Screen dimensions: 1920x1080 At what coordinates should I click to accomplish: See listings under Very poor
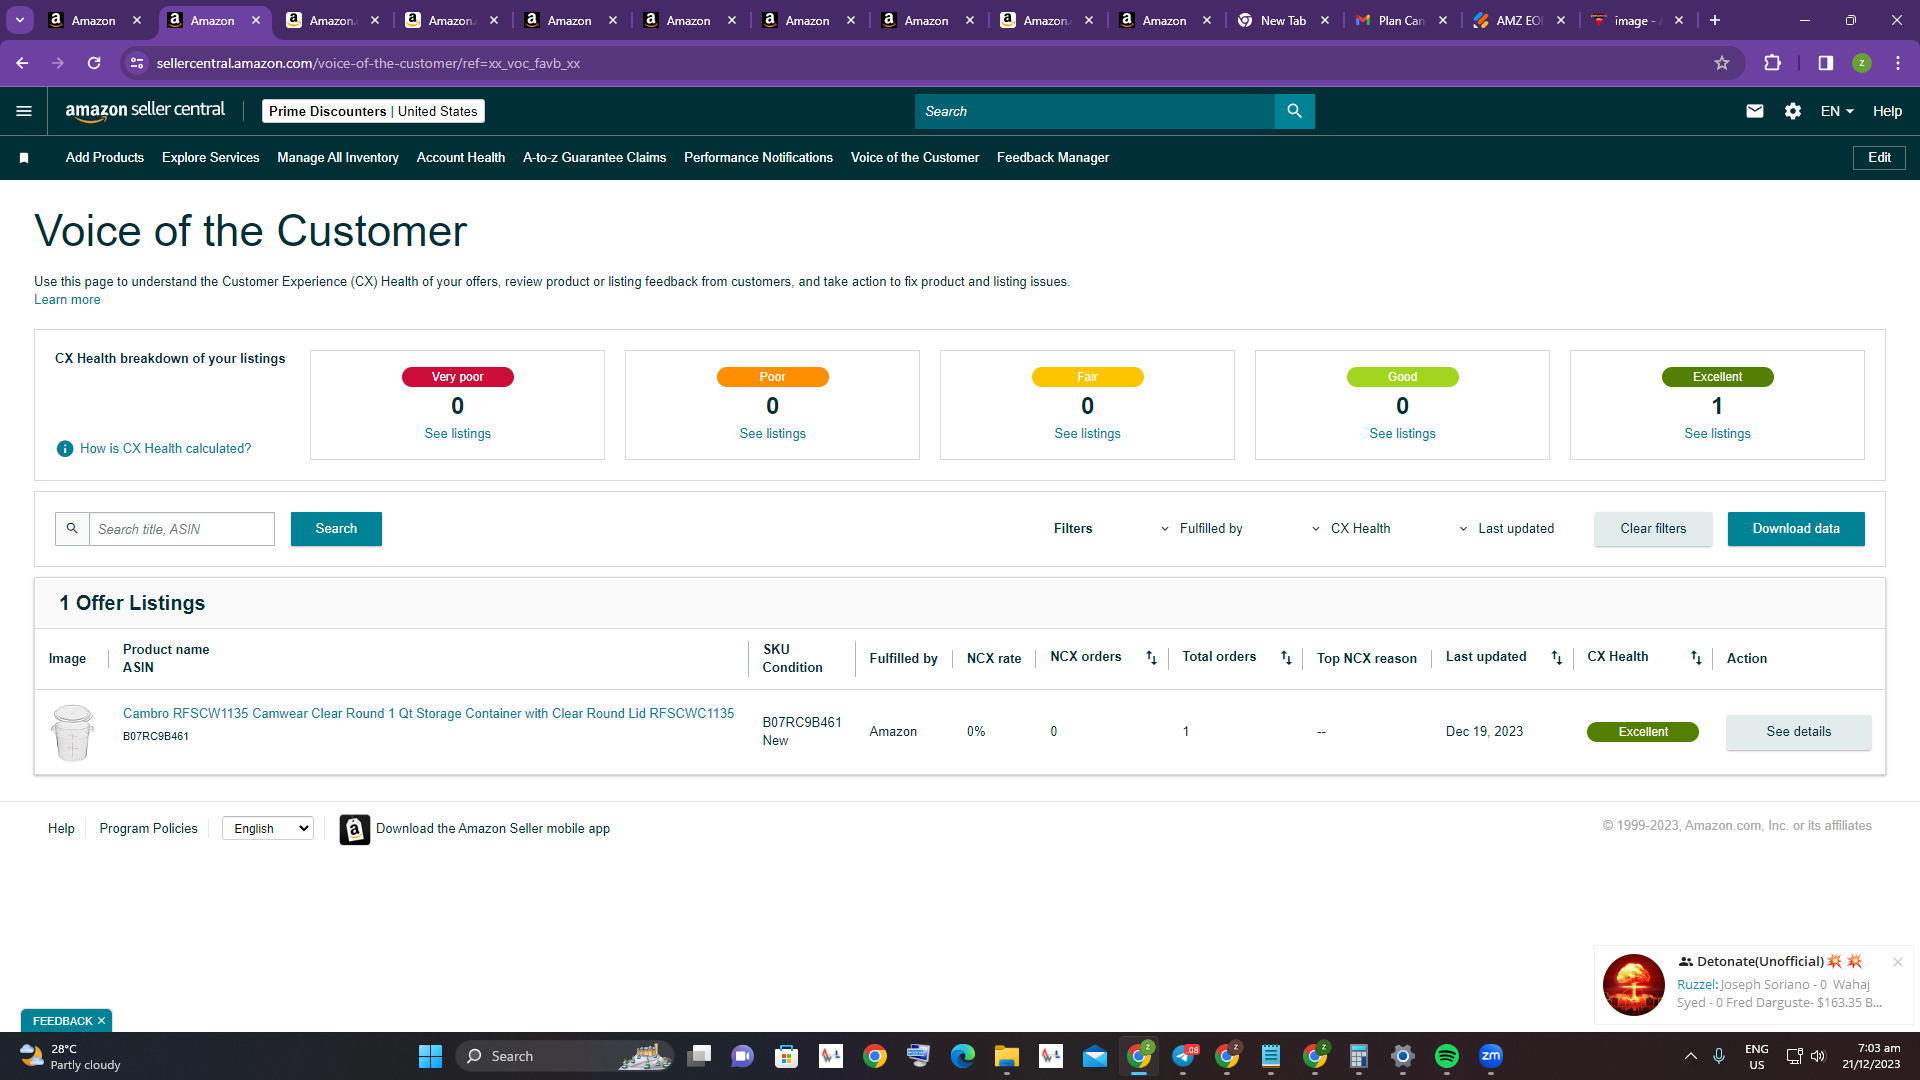tap(458, 434)
